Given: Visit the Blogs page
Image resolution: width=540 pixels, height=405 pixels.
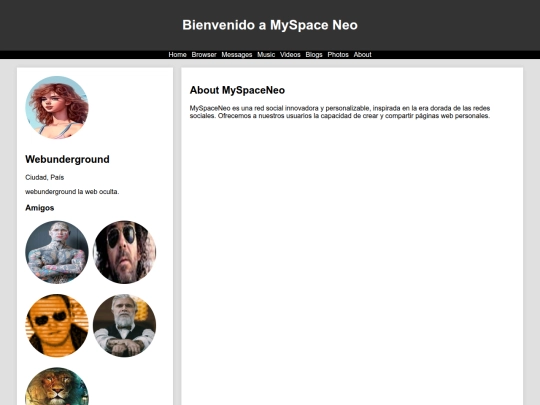Looking at the screenshot, I should [314, 55].
